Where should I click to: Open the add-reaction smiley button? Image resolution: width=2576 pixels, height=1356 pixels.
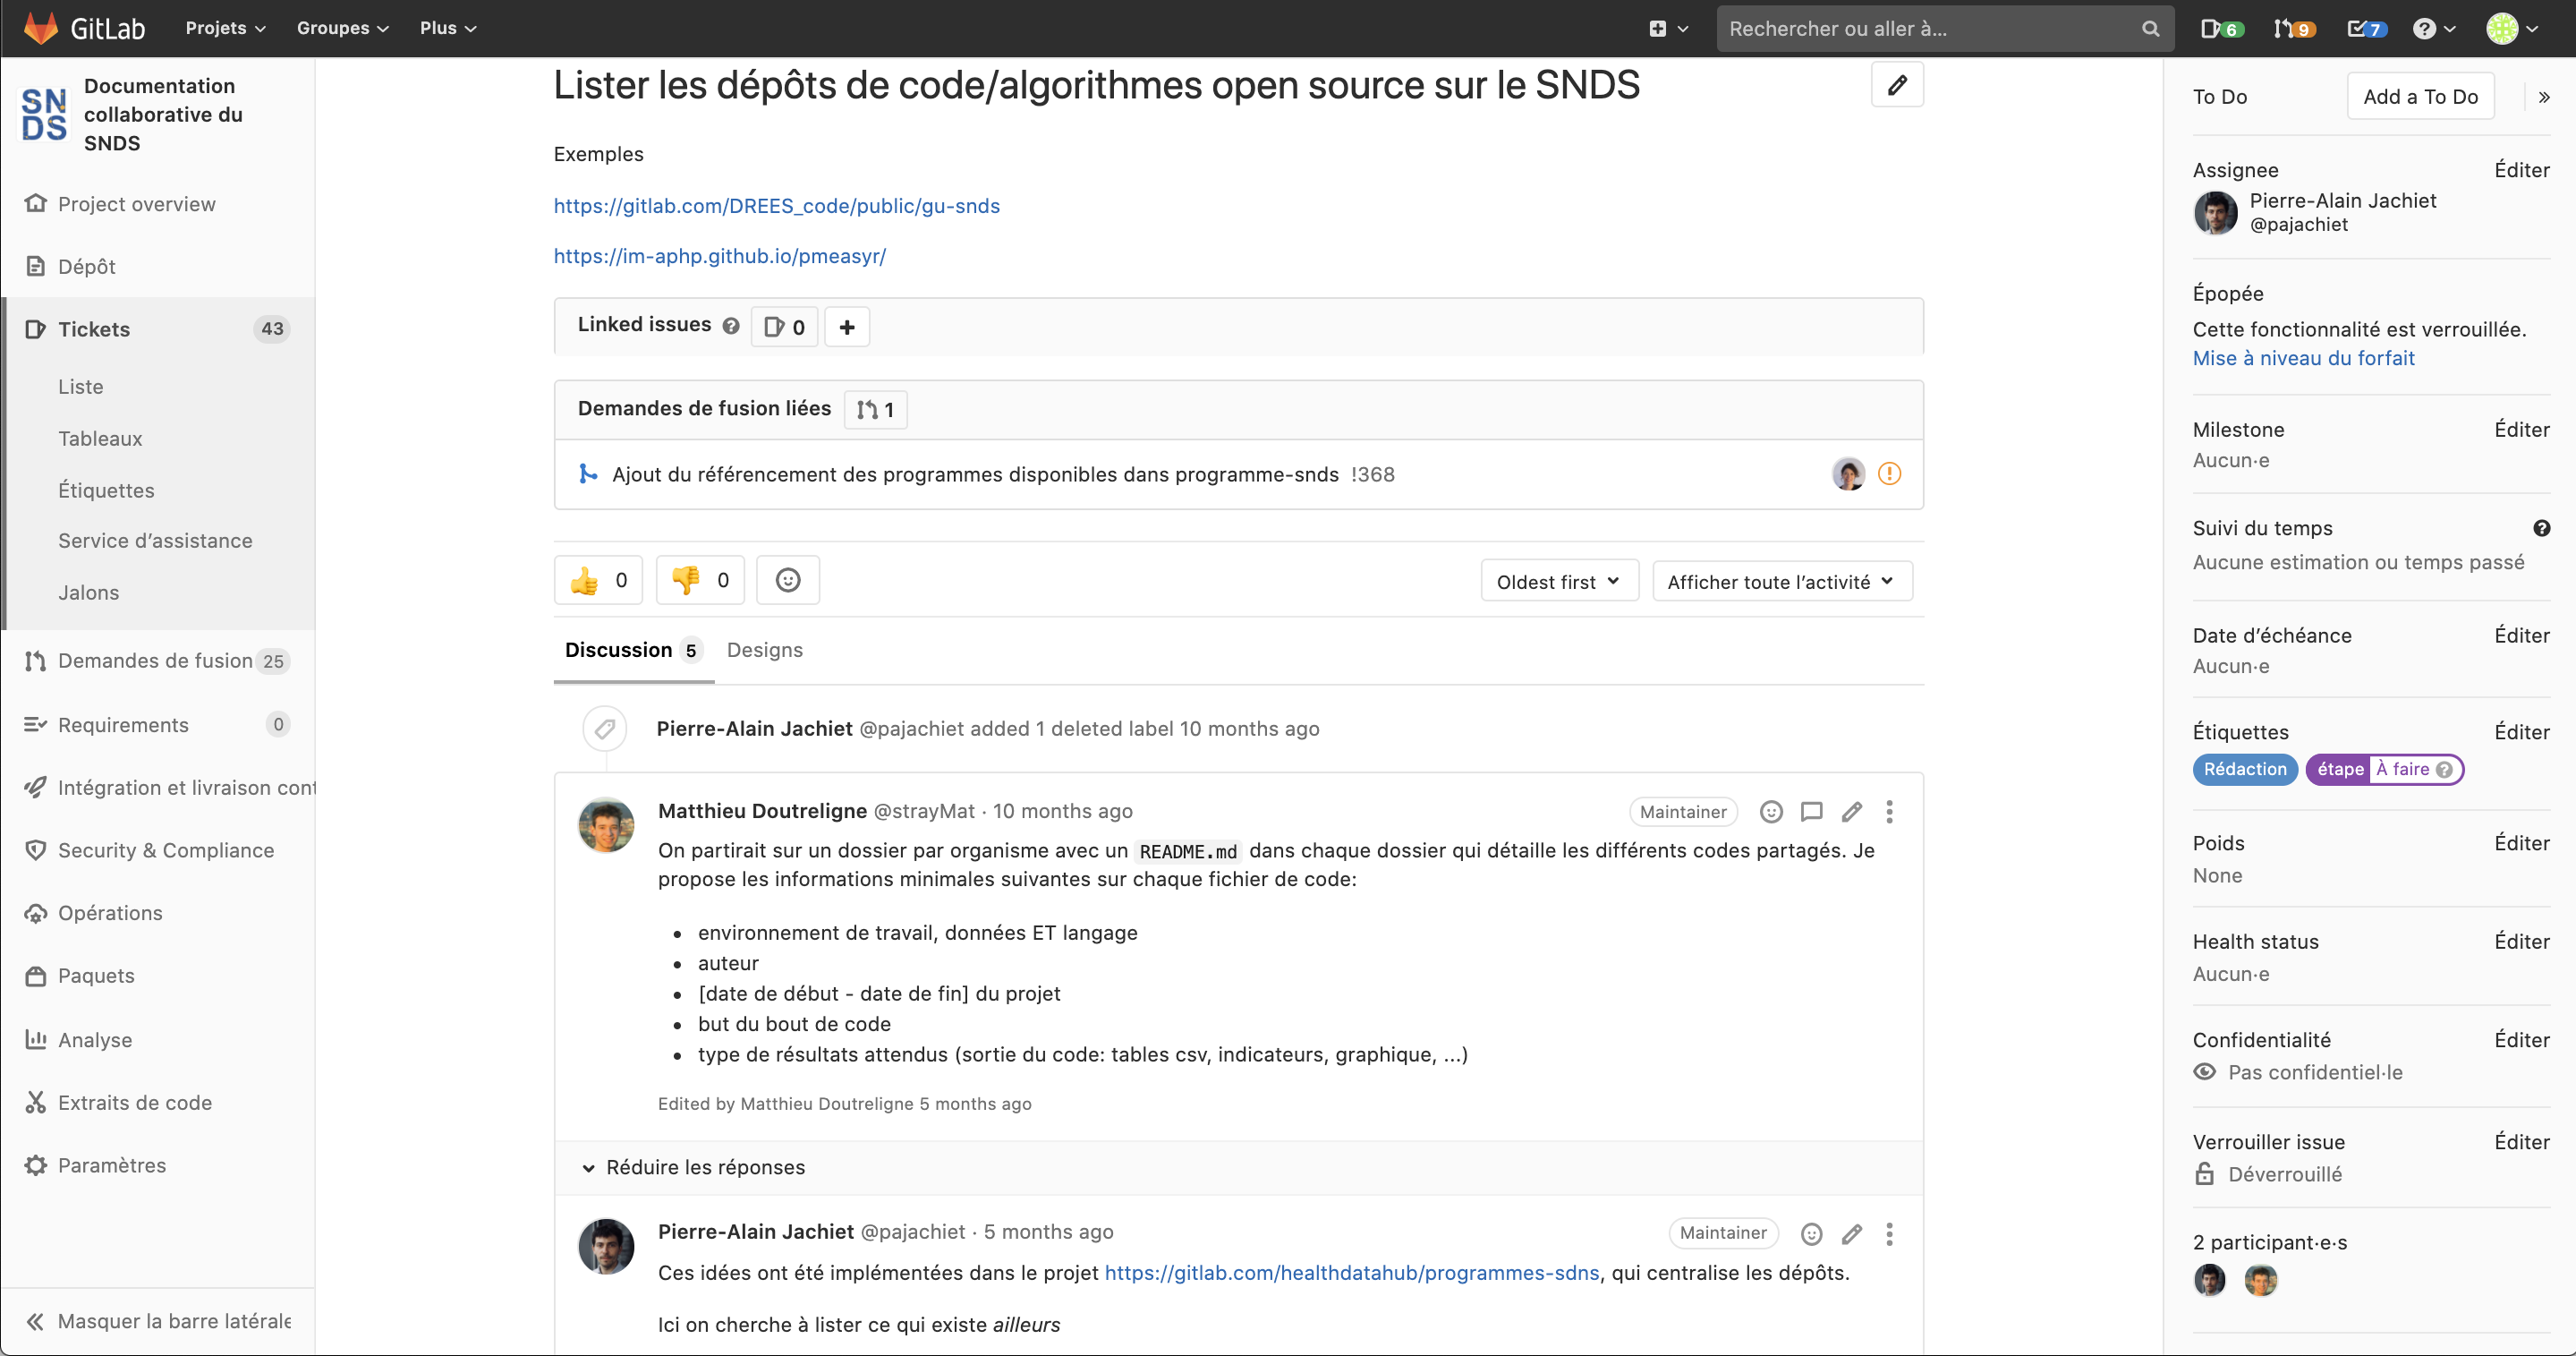pos(788,580)
